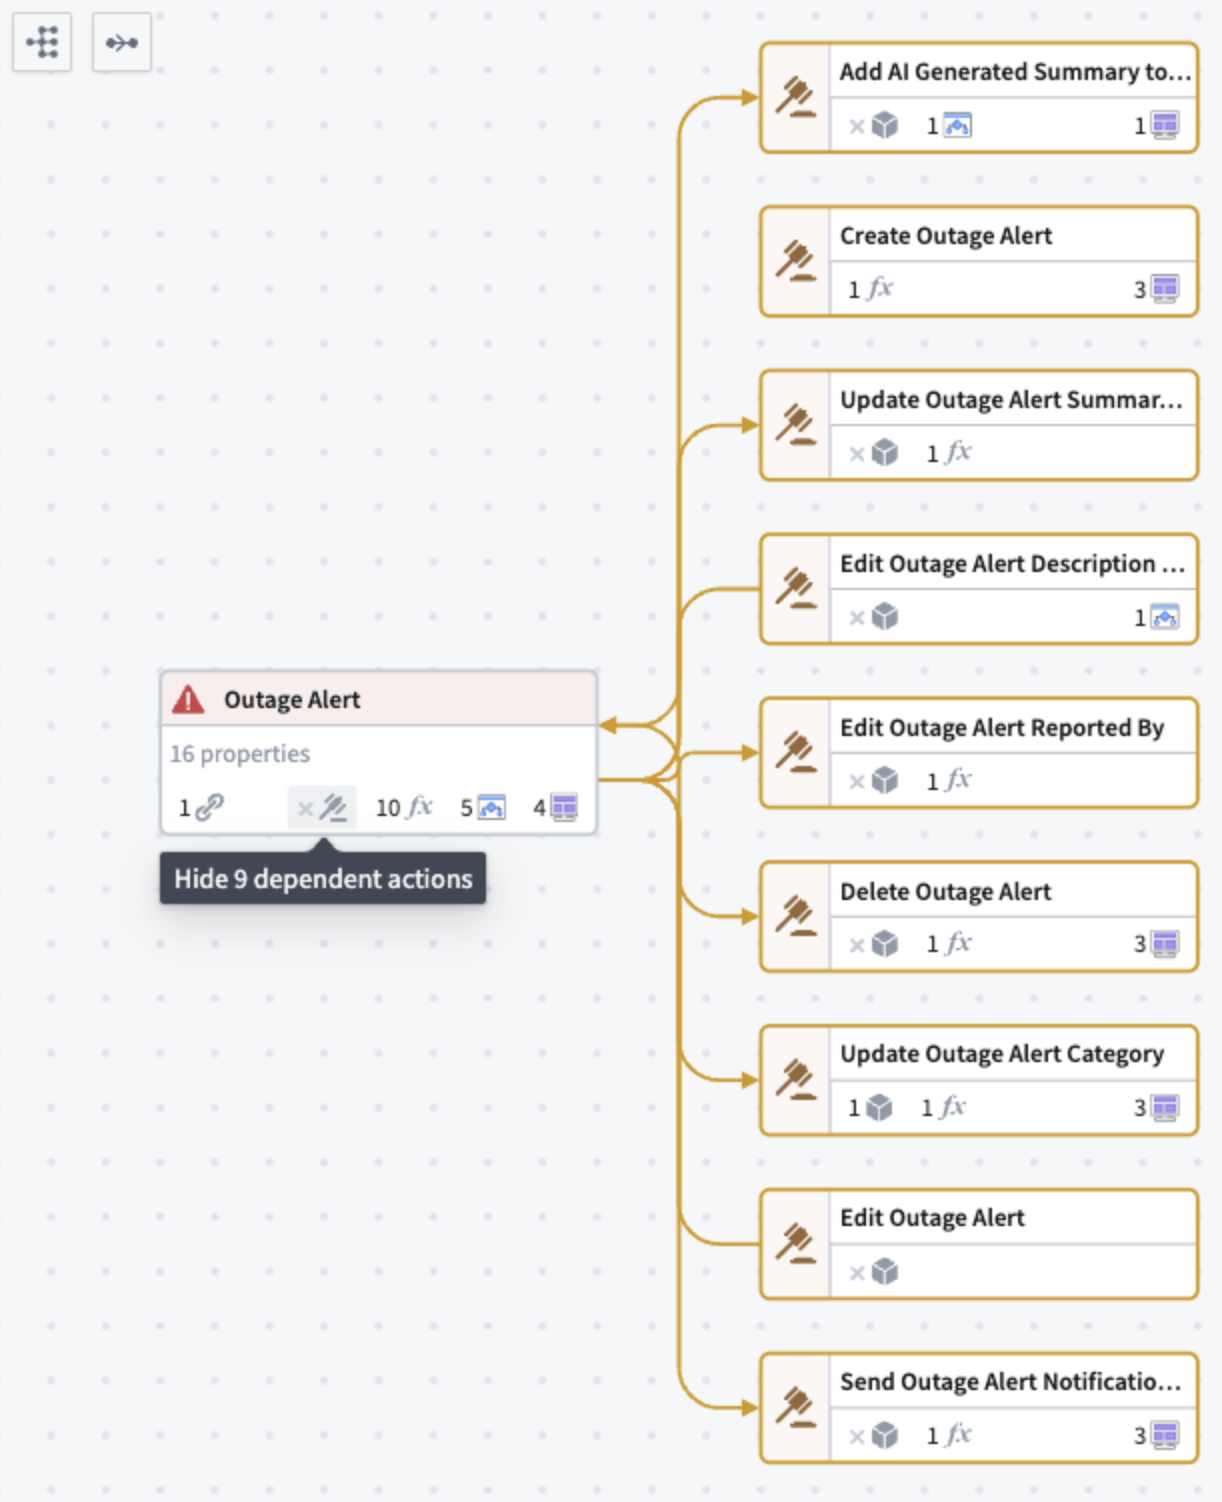Toggle object cube on Edit Outage Alert Reported By
This screenshot has height=1502, width=1222.
click(x=874, y=781)
